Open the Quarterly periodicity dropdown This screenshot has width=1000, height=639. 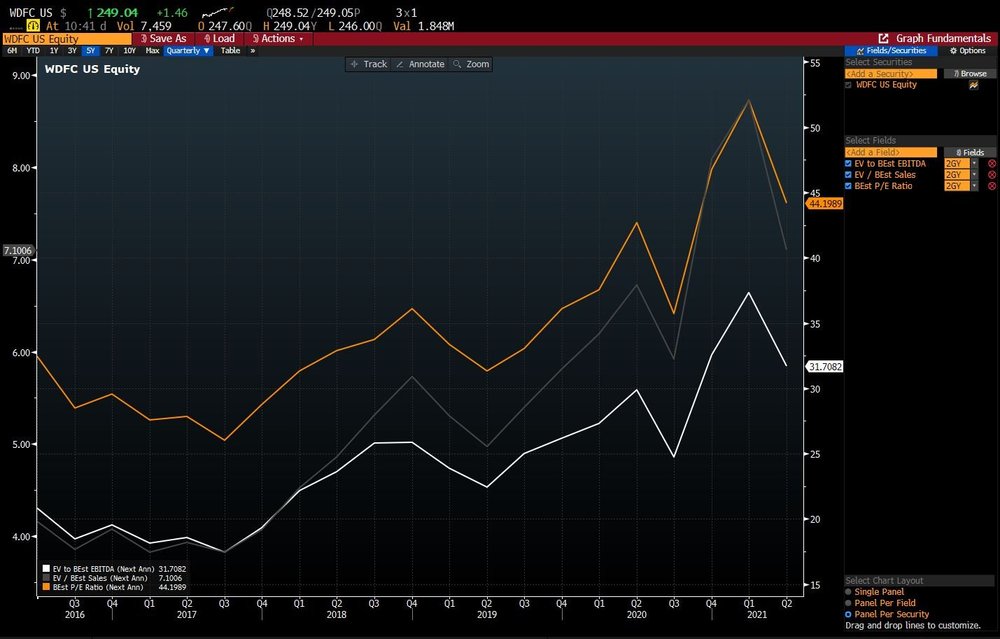tap(188, 50)
